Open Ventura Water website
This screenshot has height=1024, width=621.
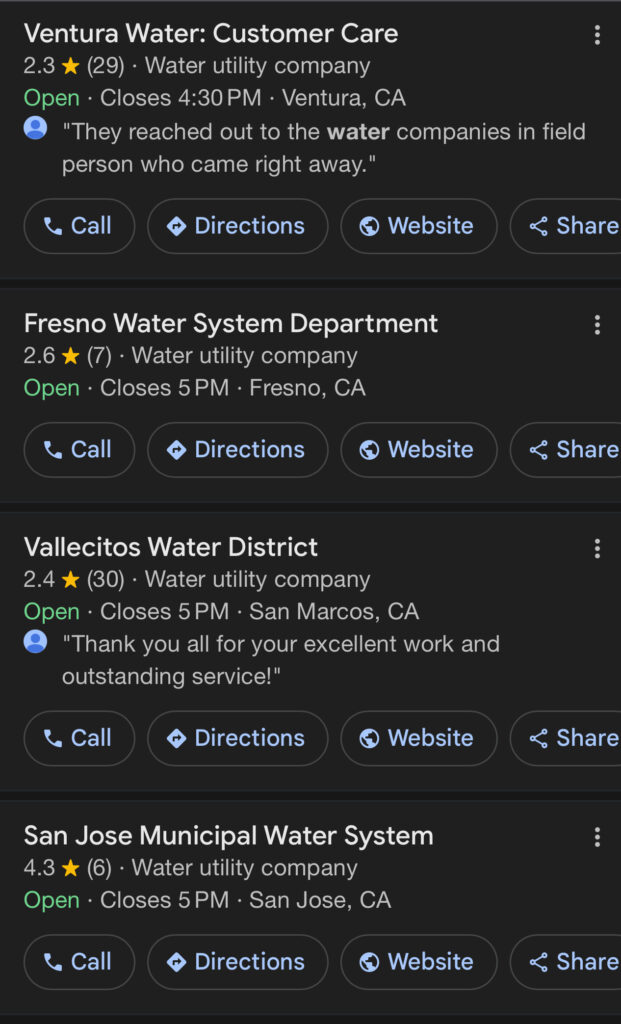(x=418, y=226)
